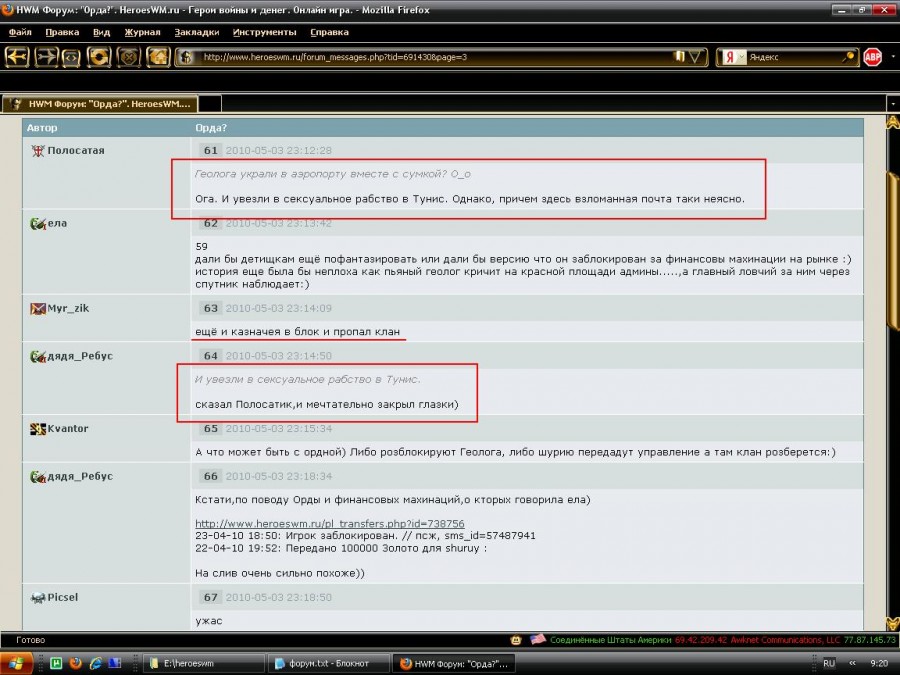Click in the address bar URL field
Viewport: 900px width, 675px height.
pos(430,57)
